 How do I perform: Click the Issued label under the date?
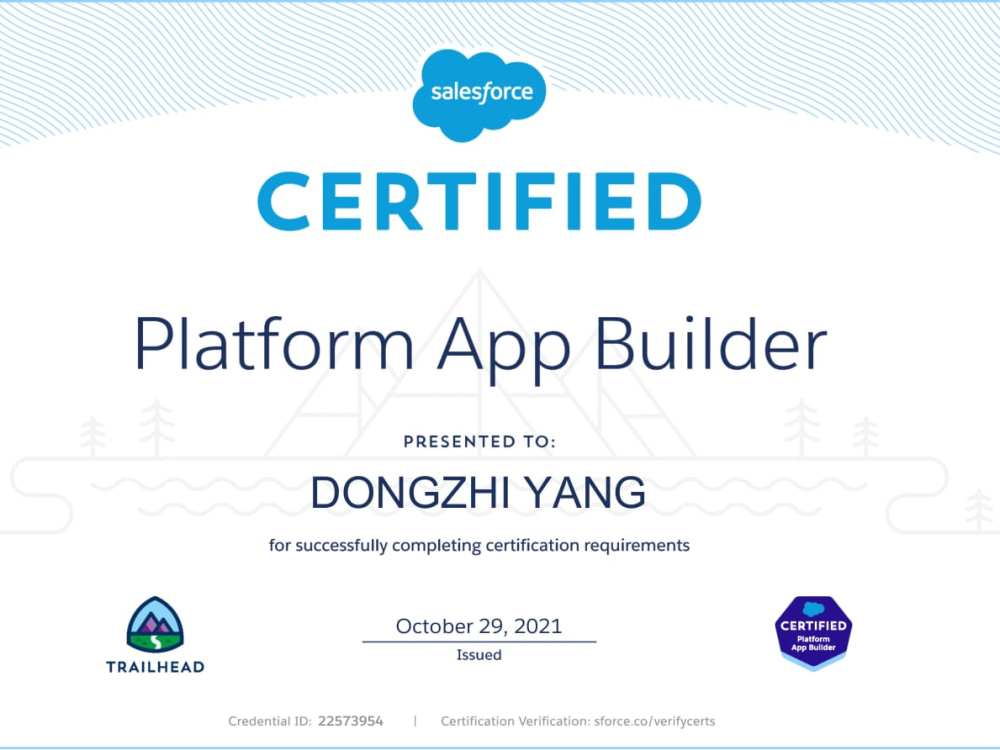click(x=479, y=655)
